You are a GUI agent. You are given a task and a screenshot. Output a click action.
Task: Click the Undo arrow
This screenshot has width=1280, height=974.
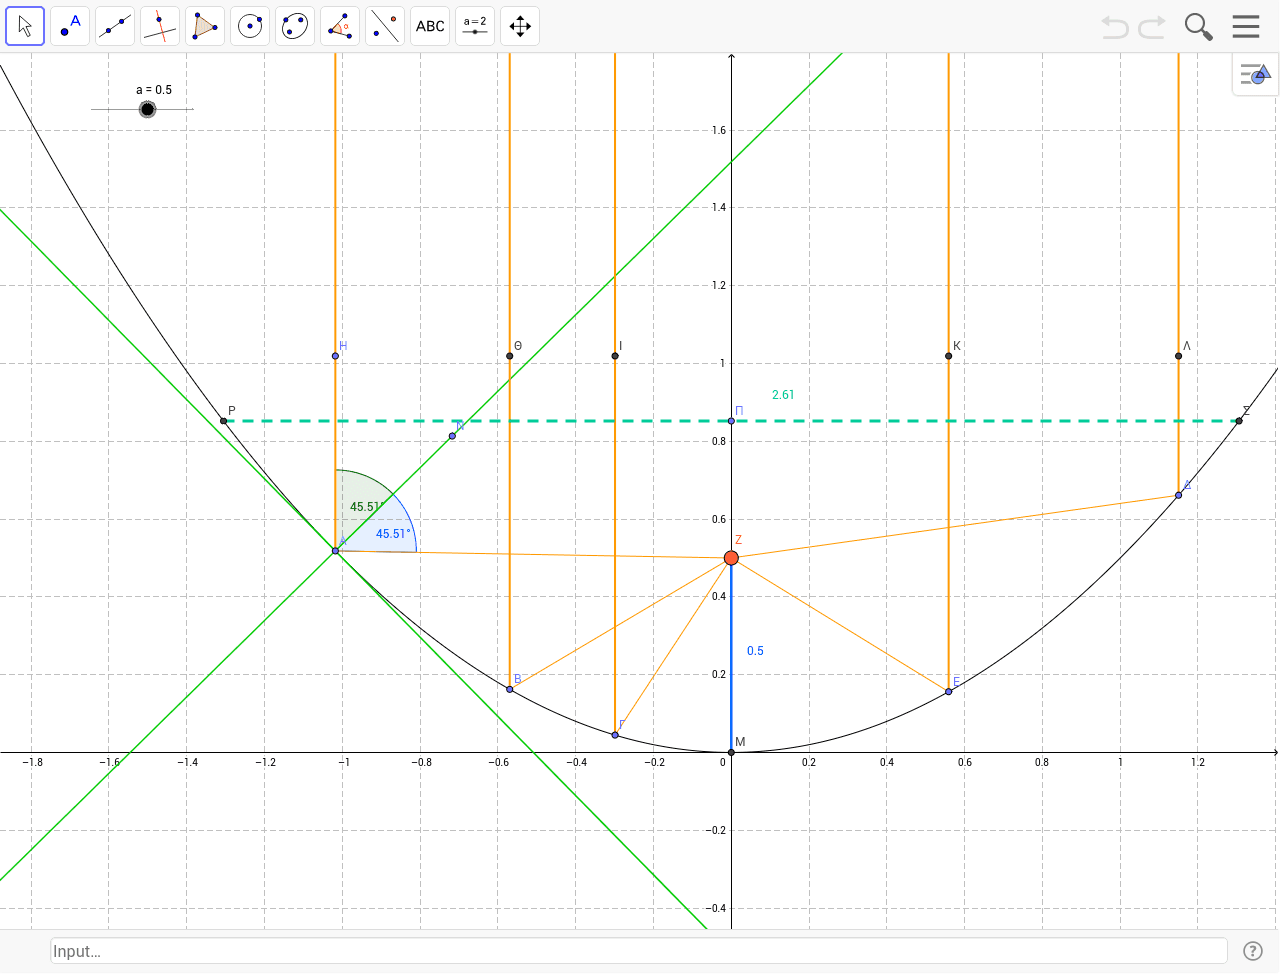(1114, 27)
